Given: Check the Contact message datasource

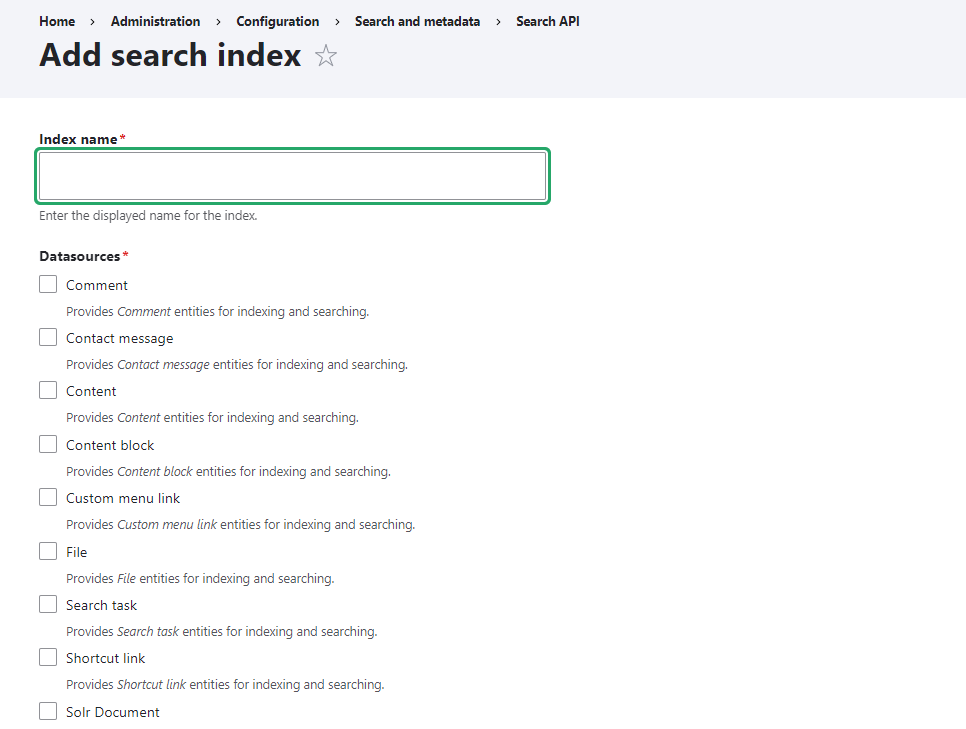Looking at the screenshot, I should 47,337.
